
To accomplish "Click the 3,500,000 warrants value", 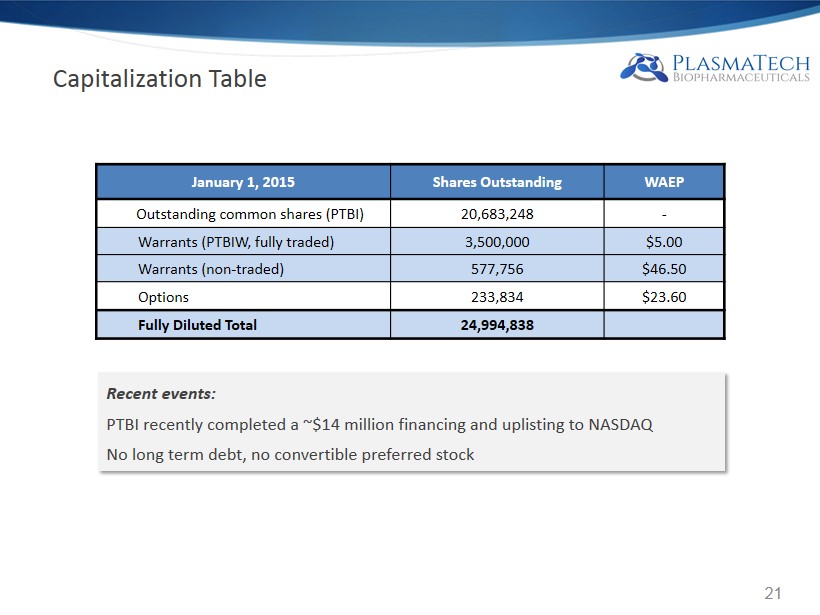I will click(x=497, y=242).
